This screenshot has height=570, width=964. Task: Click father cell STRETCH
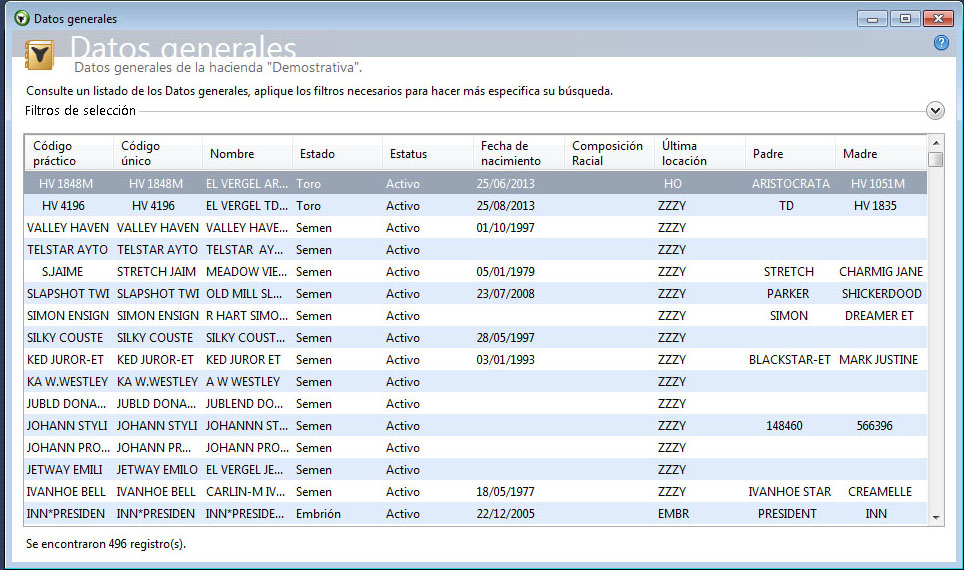click(x=788, y=272)
